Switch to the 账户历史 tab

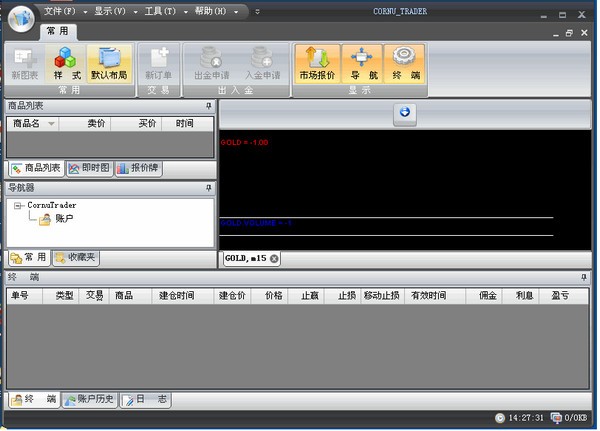pos(90,400)
